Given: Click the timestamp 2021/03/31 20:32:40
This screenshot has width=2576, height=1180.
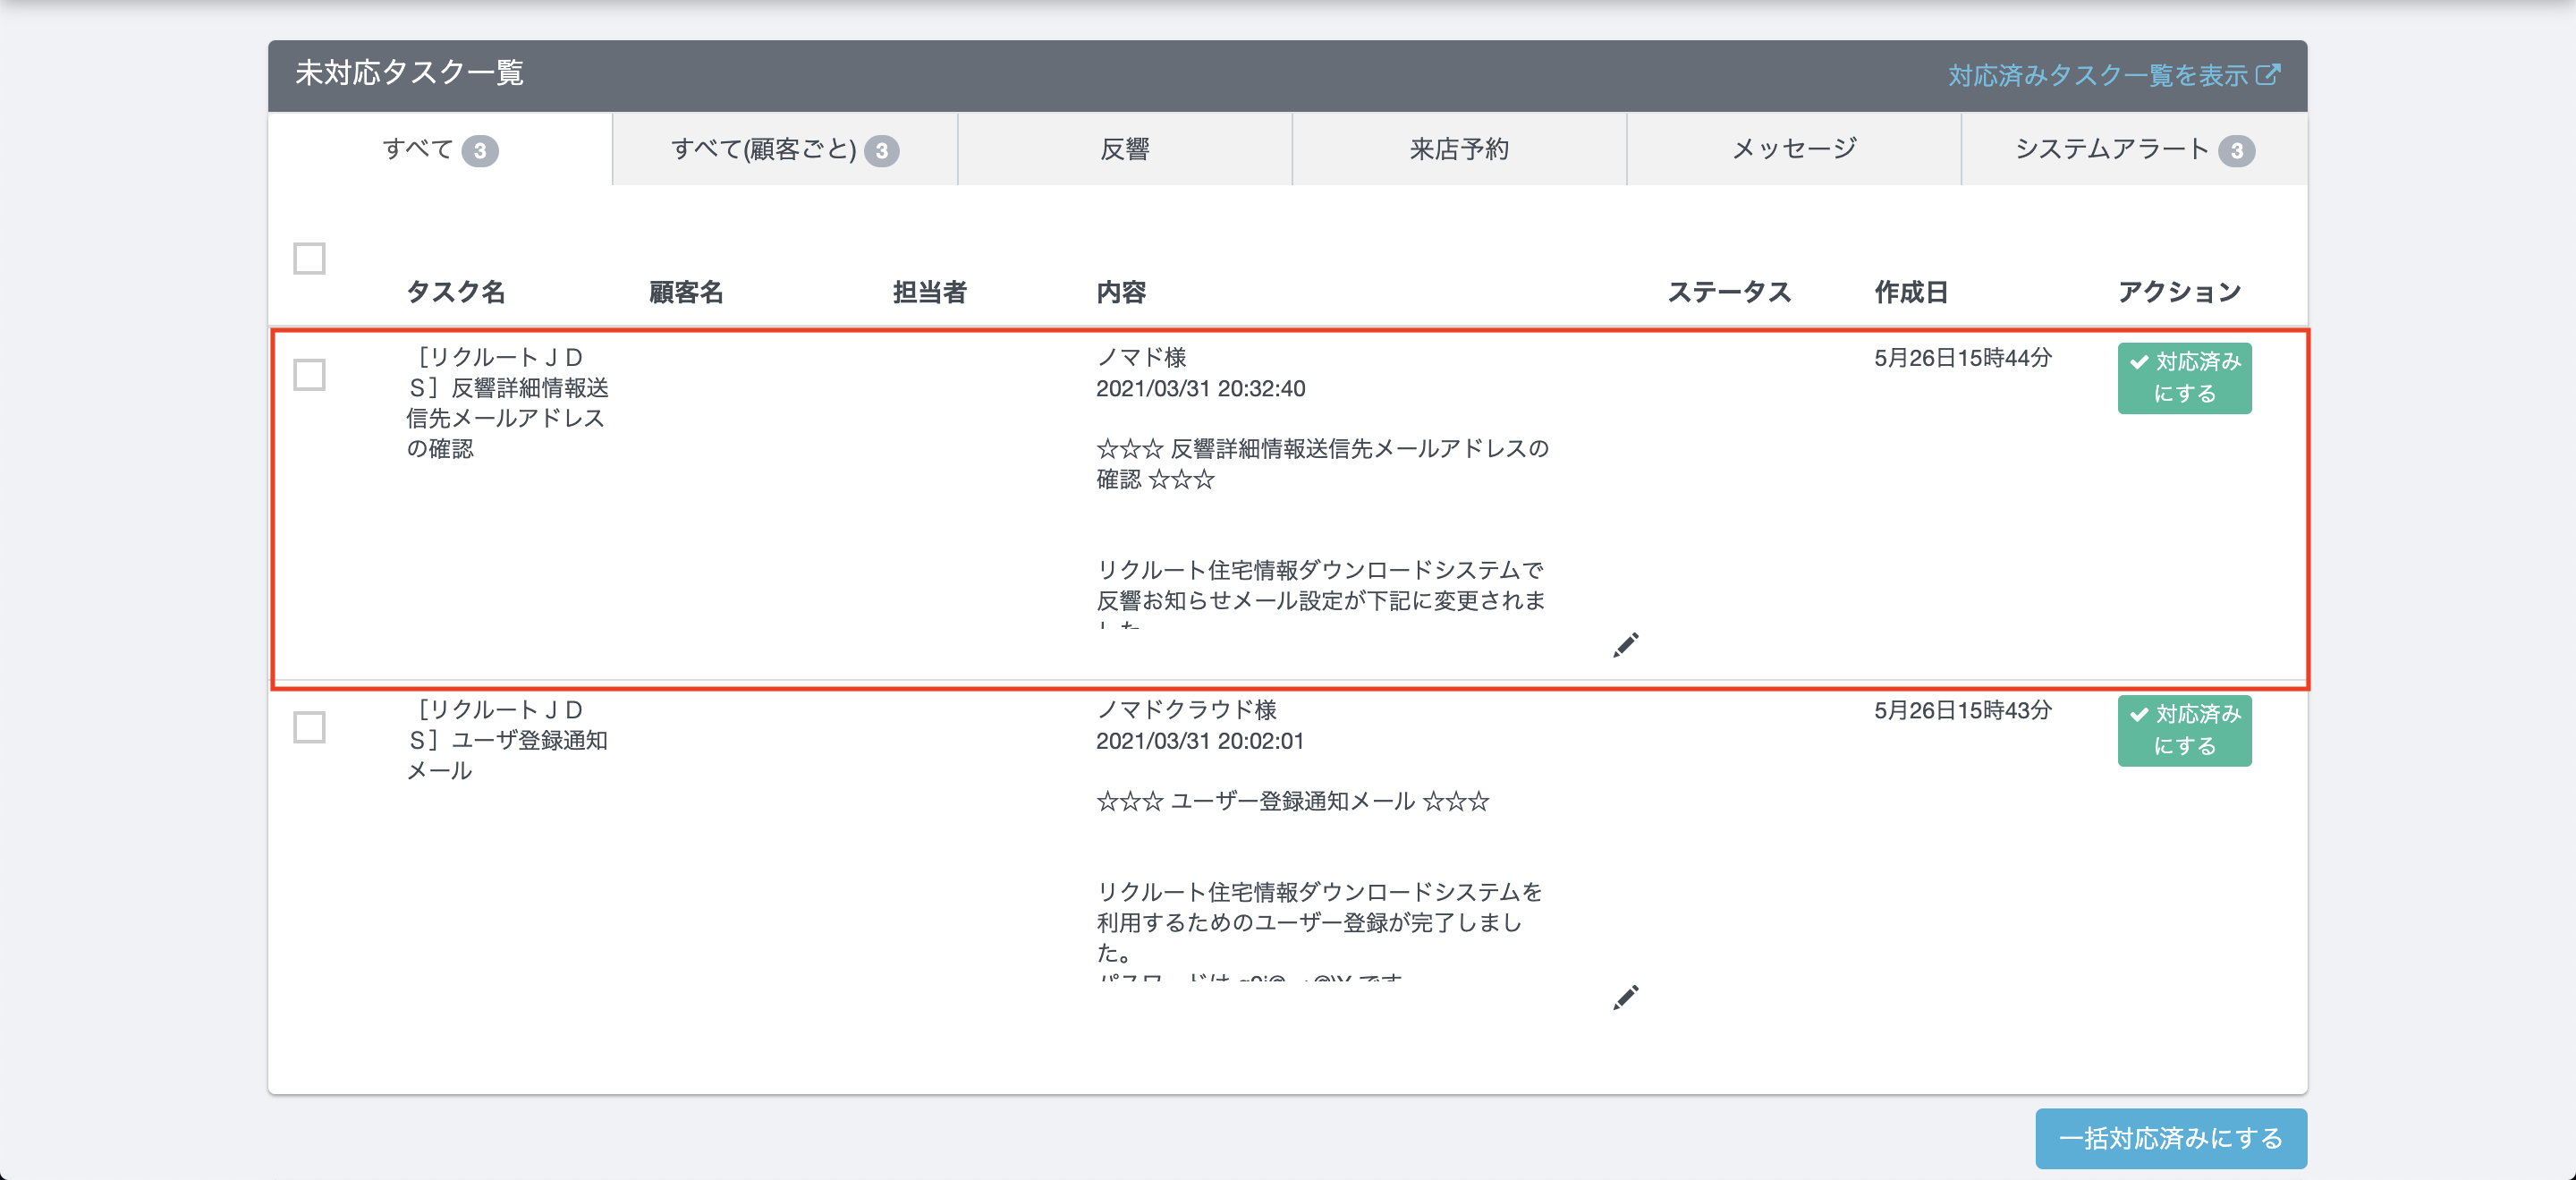Looking at the screenshot, I should click(1200, 388).
